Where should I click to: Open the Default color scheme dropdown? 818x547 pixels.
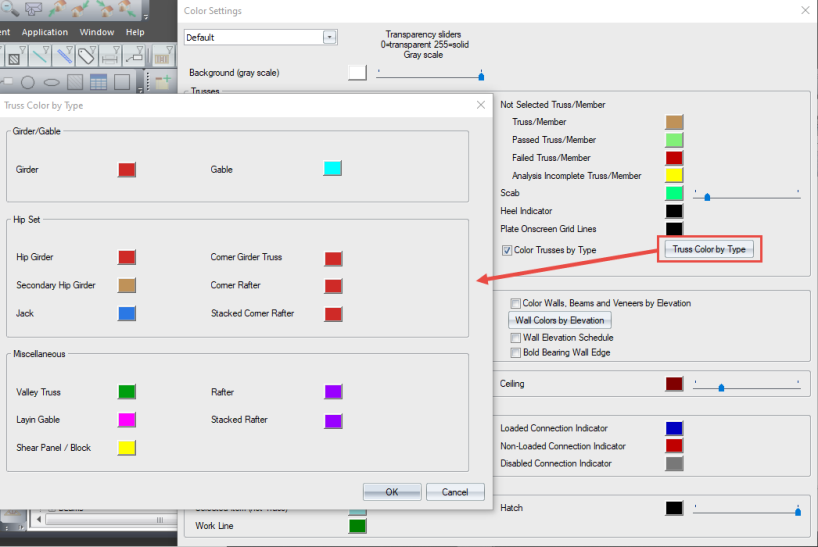pos(329,38)
